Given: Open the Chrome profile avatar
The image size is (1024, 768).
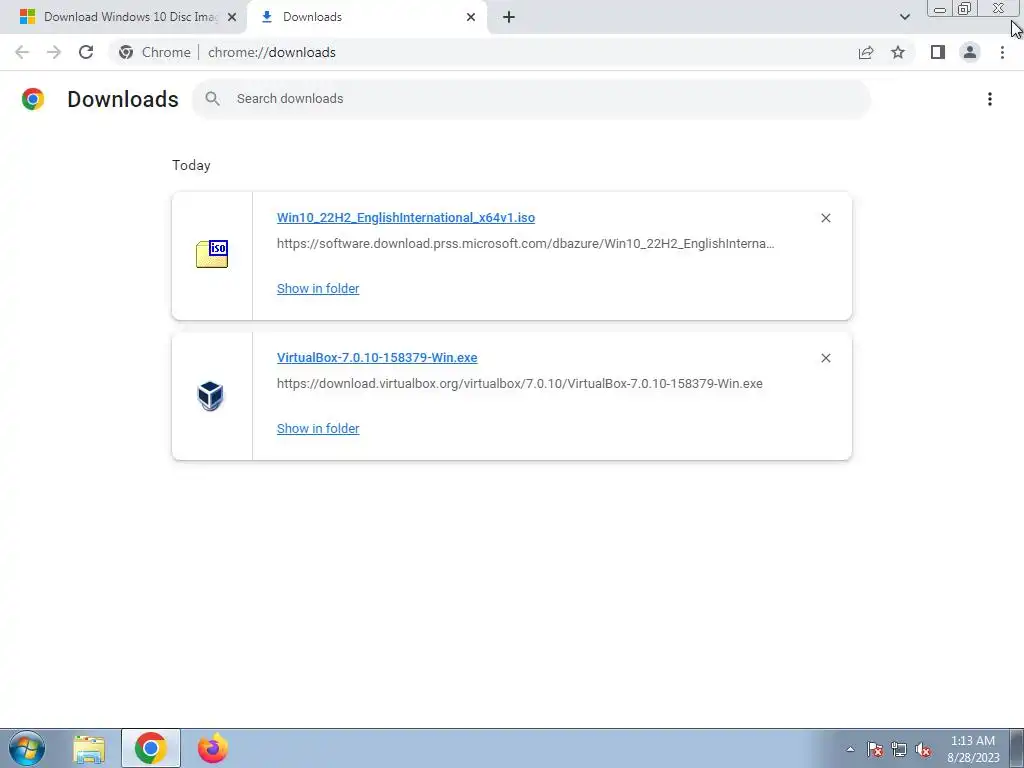Looking at the screenshot, I should click(970, 52).
